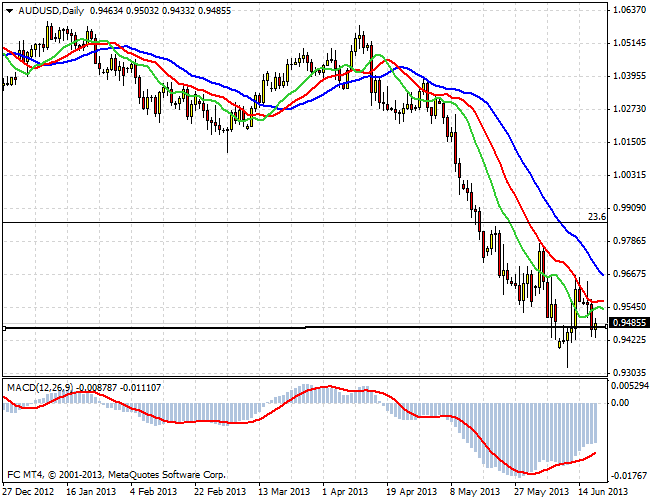Click the 19 Apr 2013 date label
650x500 pixels.
coord(412,492)
